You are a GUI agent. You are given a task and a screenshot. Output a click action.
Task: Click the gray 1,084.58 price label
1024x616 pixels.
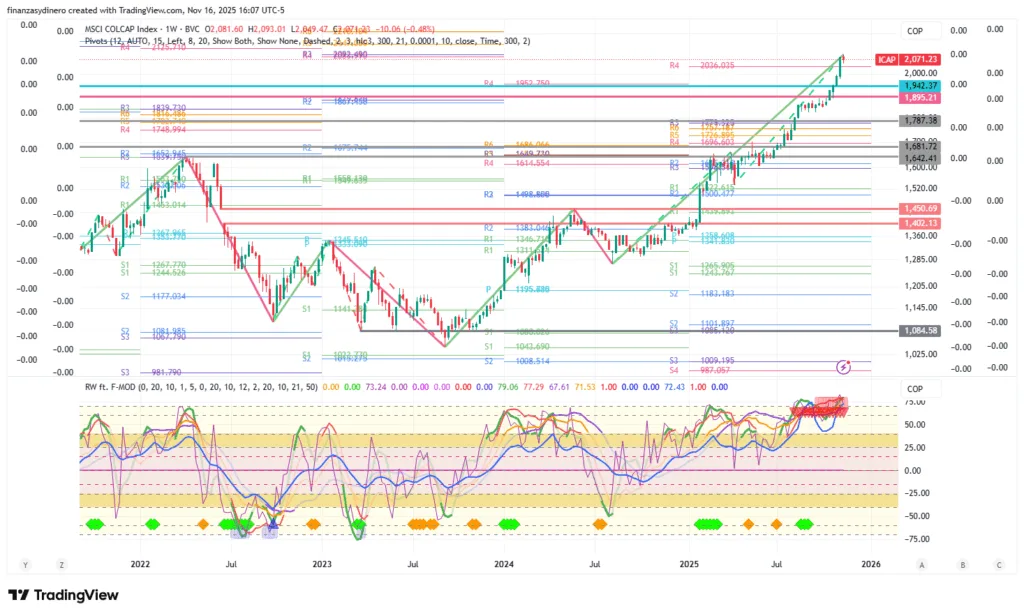(919, 330)
